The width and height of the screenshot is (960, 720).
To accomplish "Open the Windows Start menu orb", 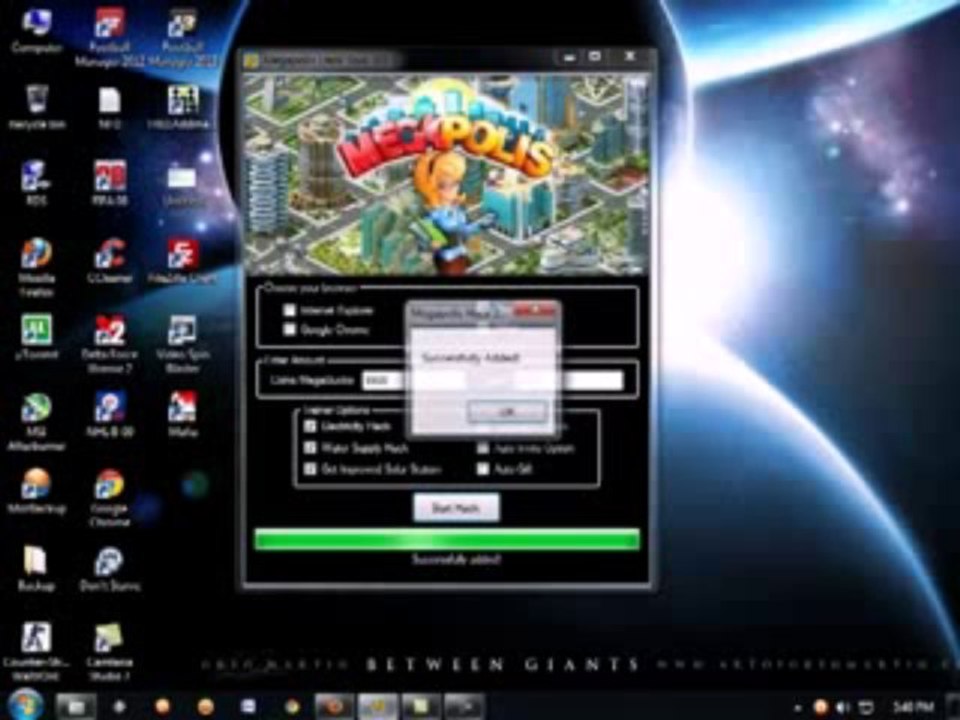I will (24, 704).
